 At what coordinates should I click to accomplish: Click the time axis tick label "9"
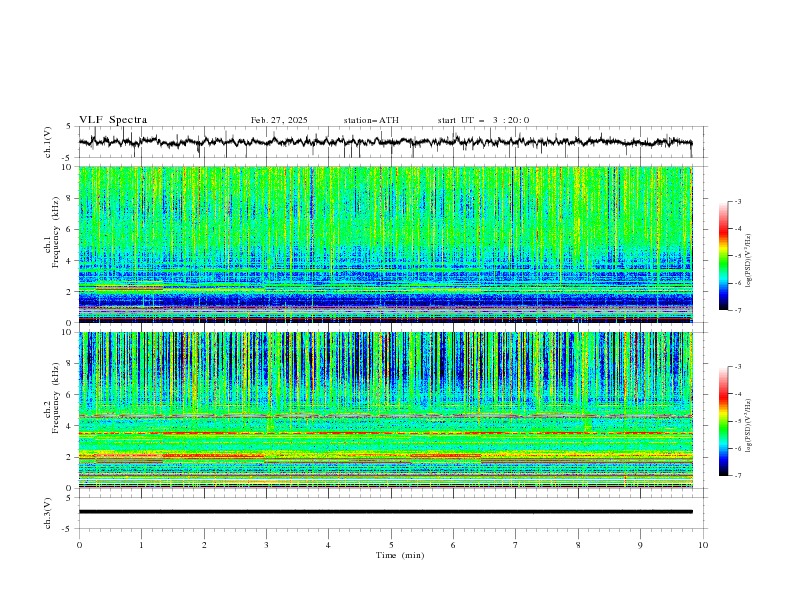pos(640,545)
